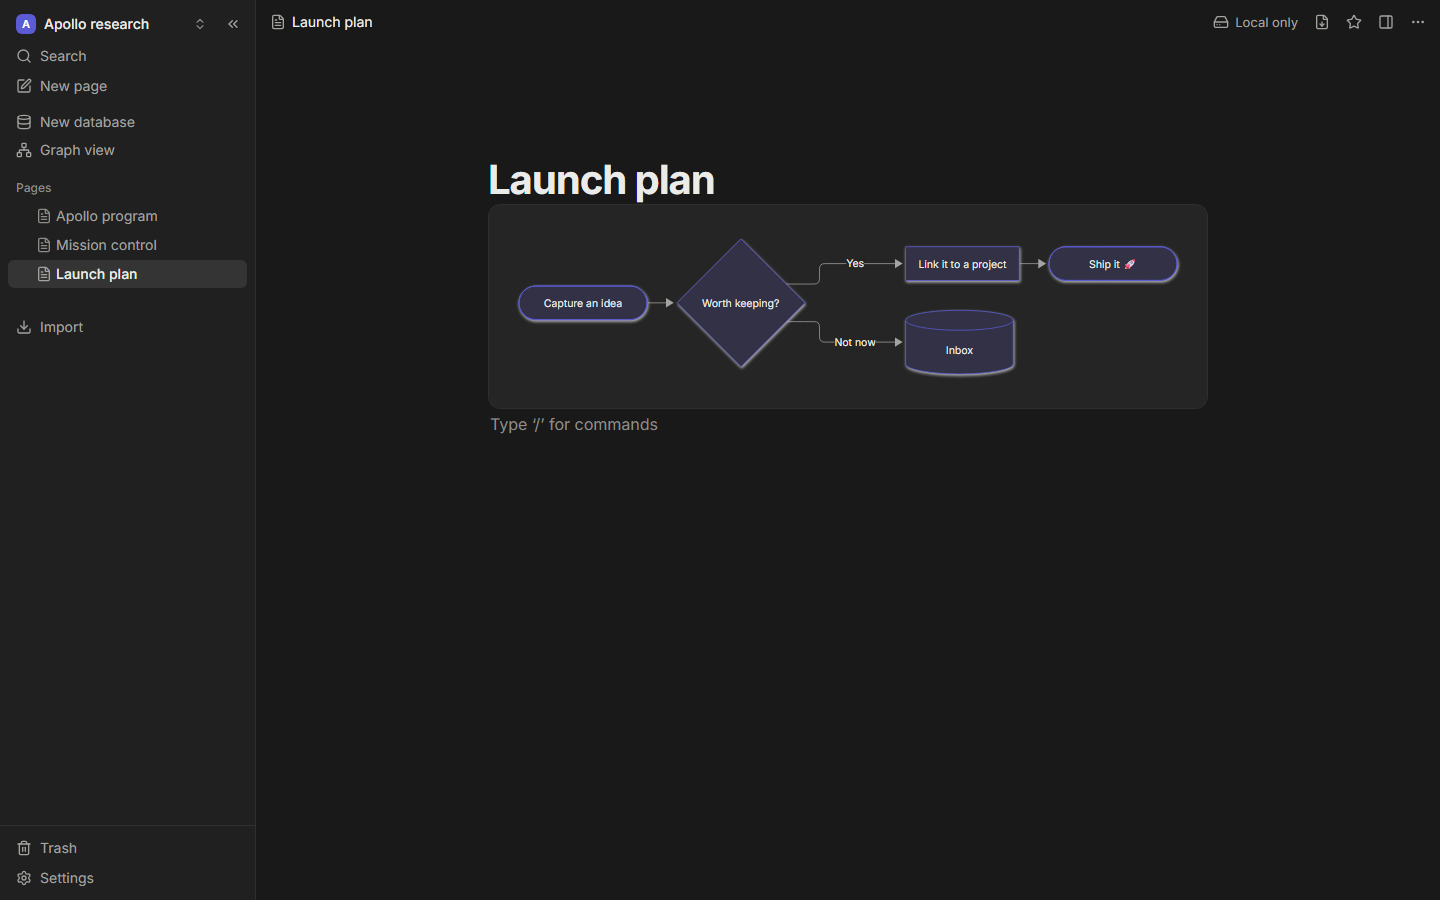Click the Launch plan breadcrumb in top bar
1440x900 pixels.
(322, 22)
